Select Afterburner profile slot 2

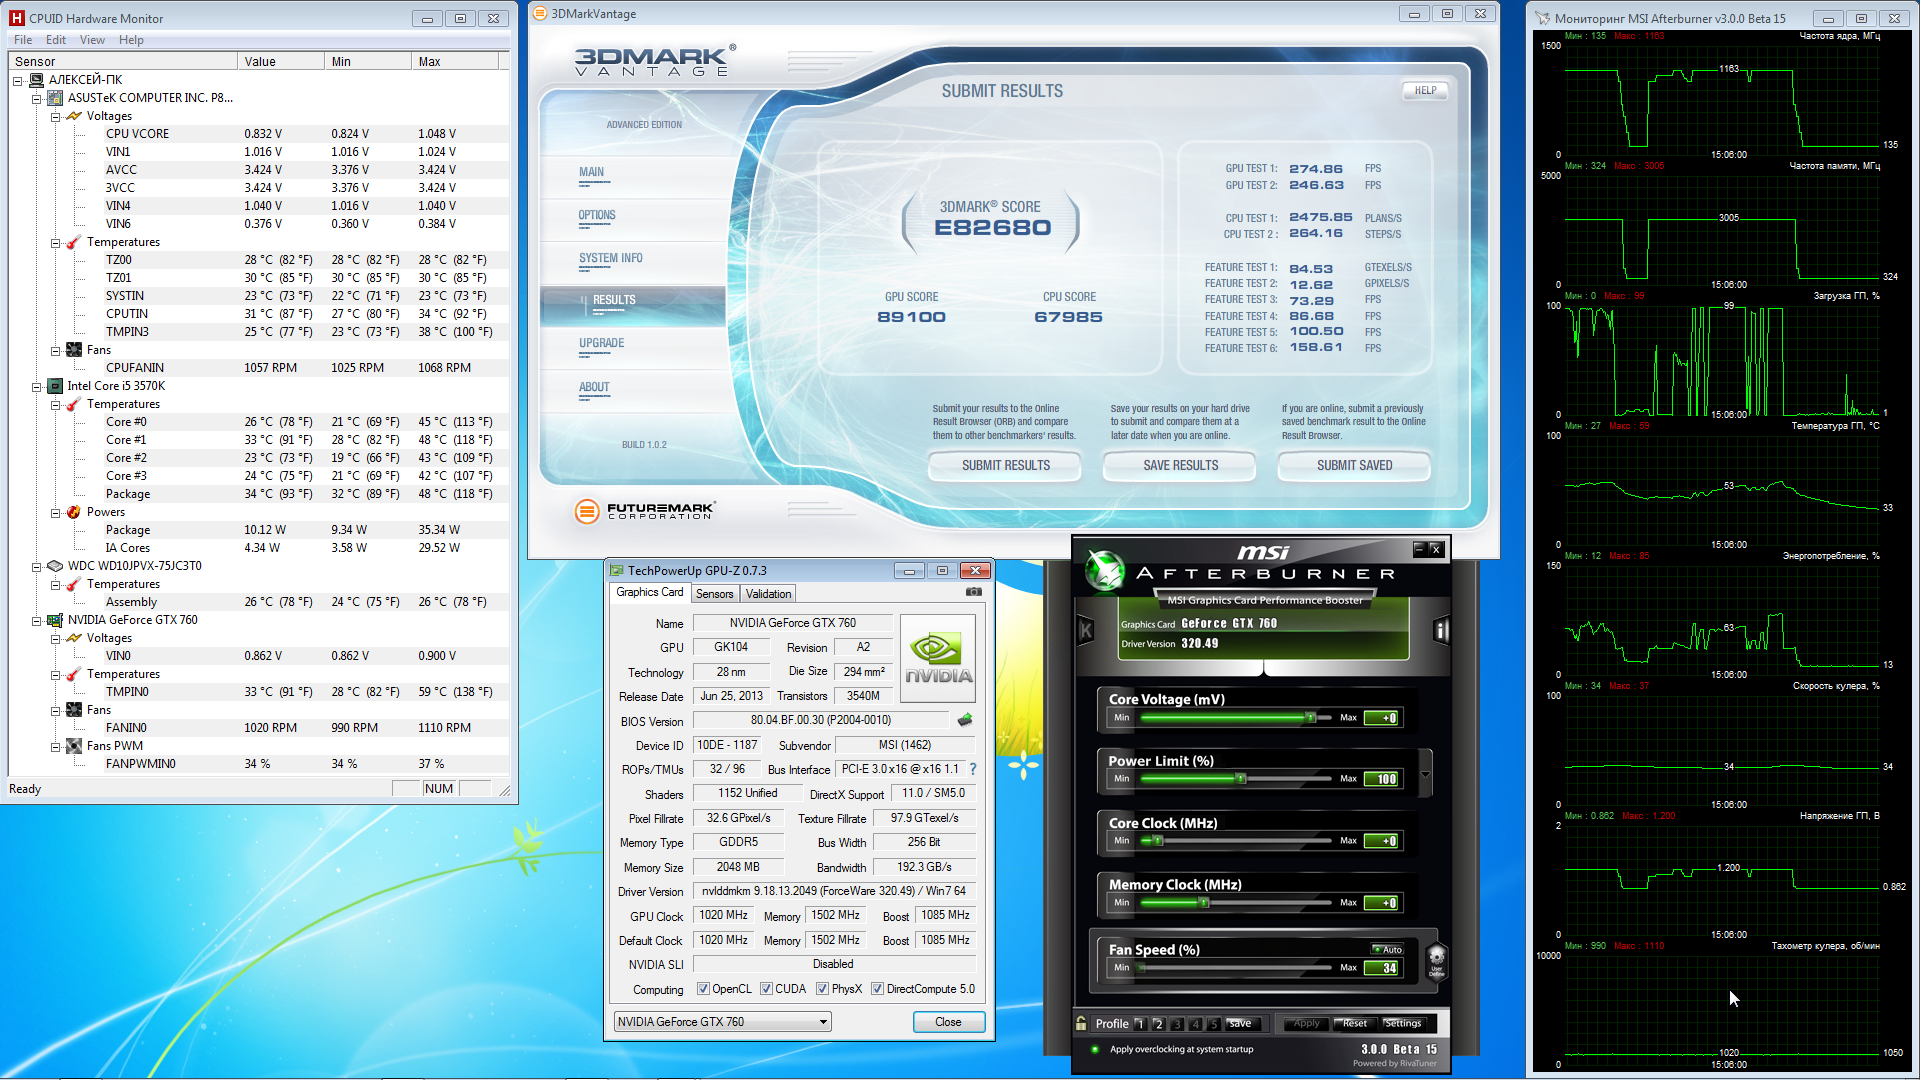coord(1158,1024)
